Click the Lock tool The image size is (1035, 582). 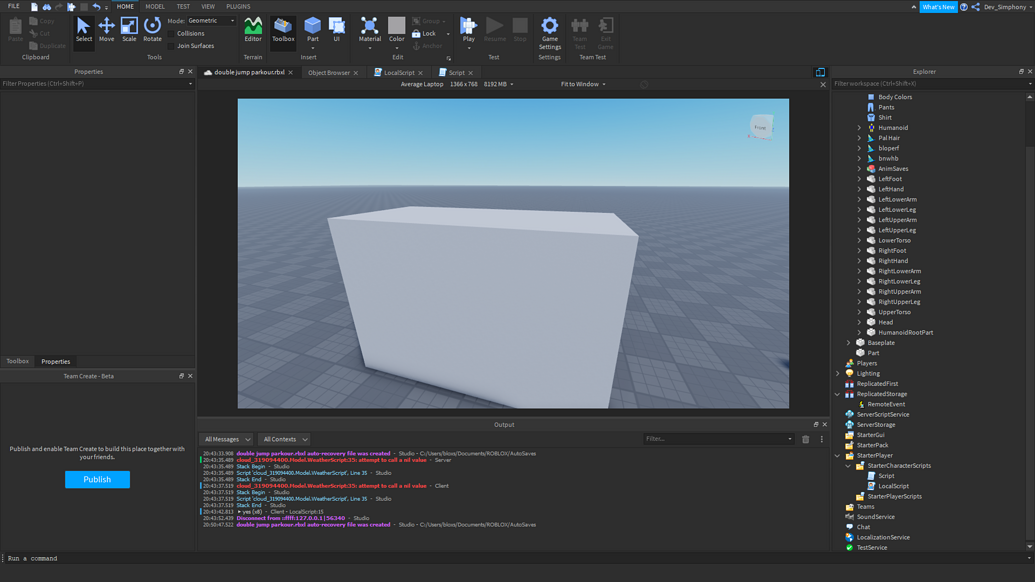[424, 34]
